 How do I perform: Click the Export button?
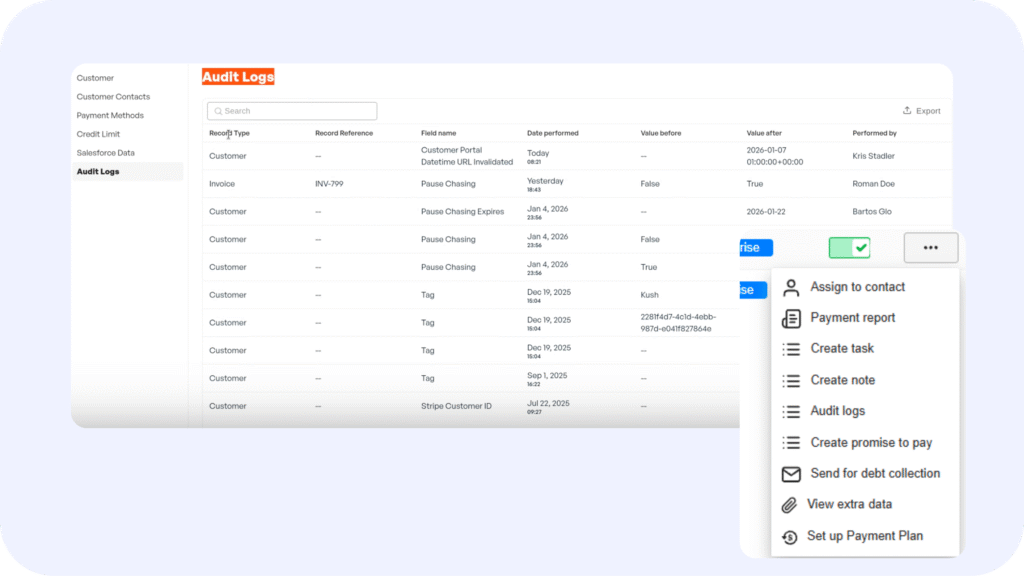pyautogui.click(x=922, y=111)
